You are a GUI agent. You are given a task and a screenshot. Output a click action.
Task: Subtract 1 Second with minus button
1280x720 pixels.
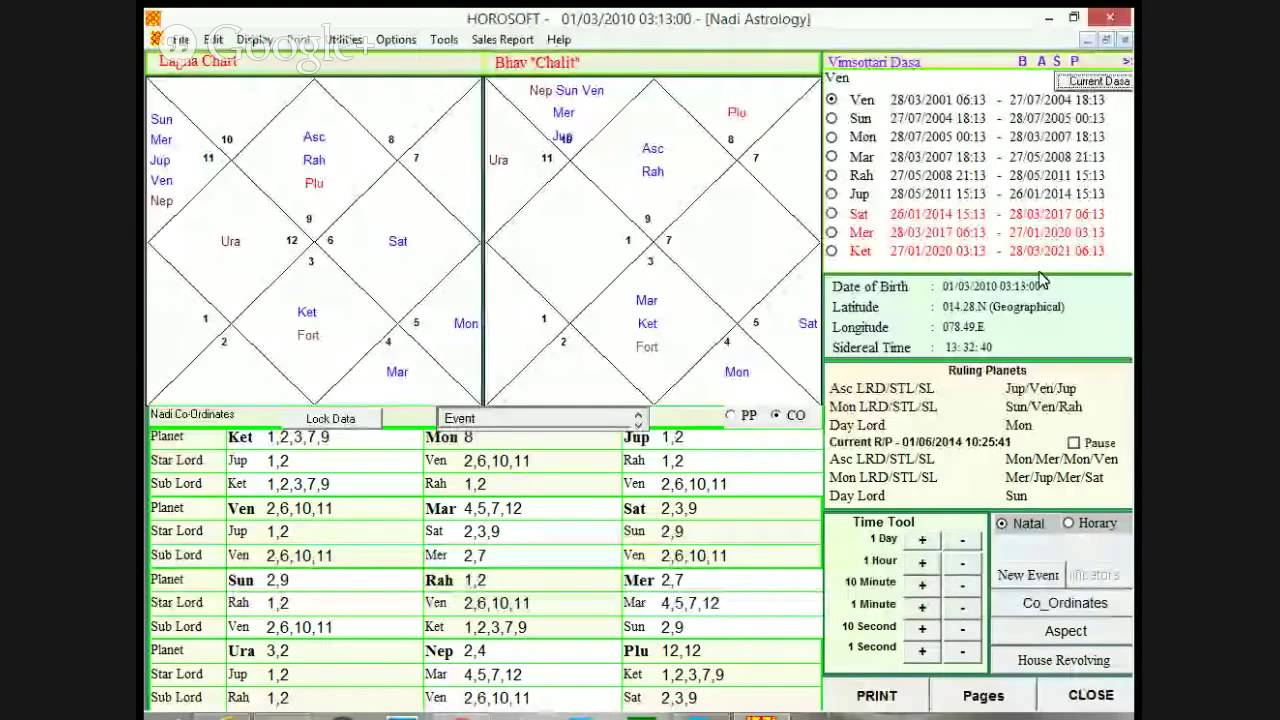point(962,650)
